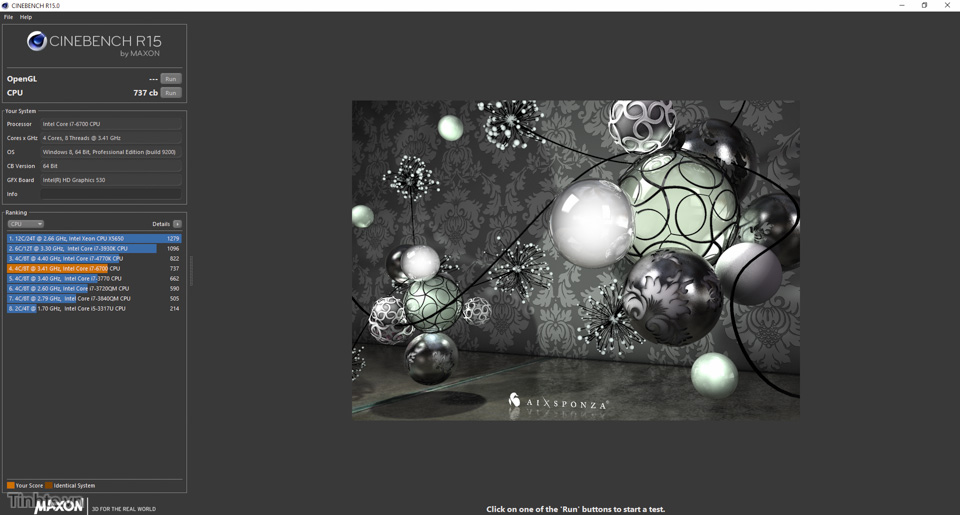Click into the Info input field
960x515 pixels.
[x=111, y=194]
